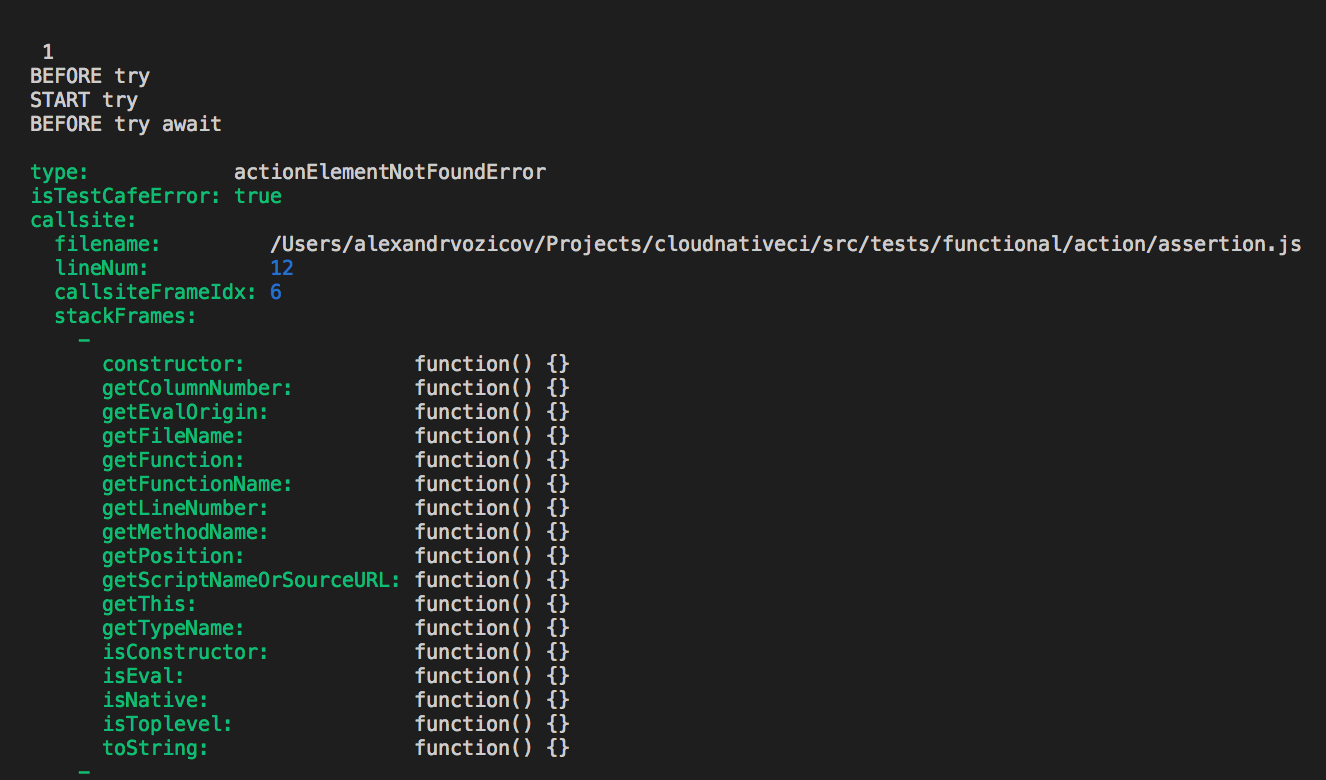Click the 'isConstructor:' key
The width and height of the screenshot is (1326, 780).
[185, 652]
